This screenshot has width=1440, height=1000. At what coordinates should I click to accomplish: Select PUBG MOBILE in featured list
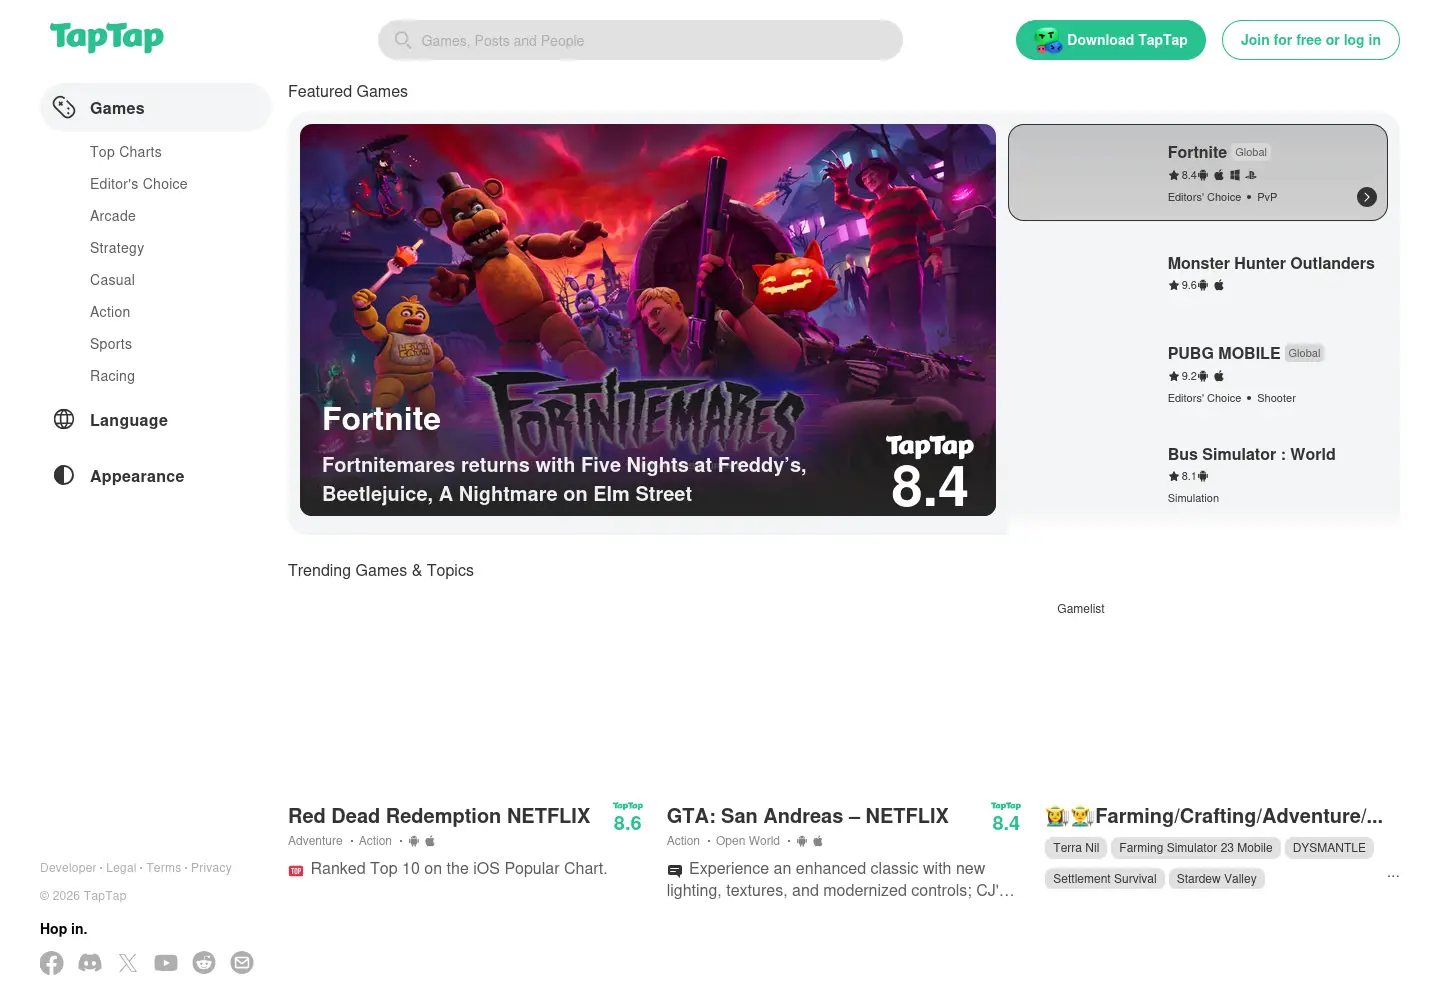[1224, 353]
